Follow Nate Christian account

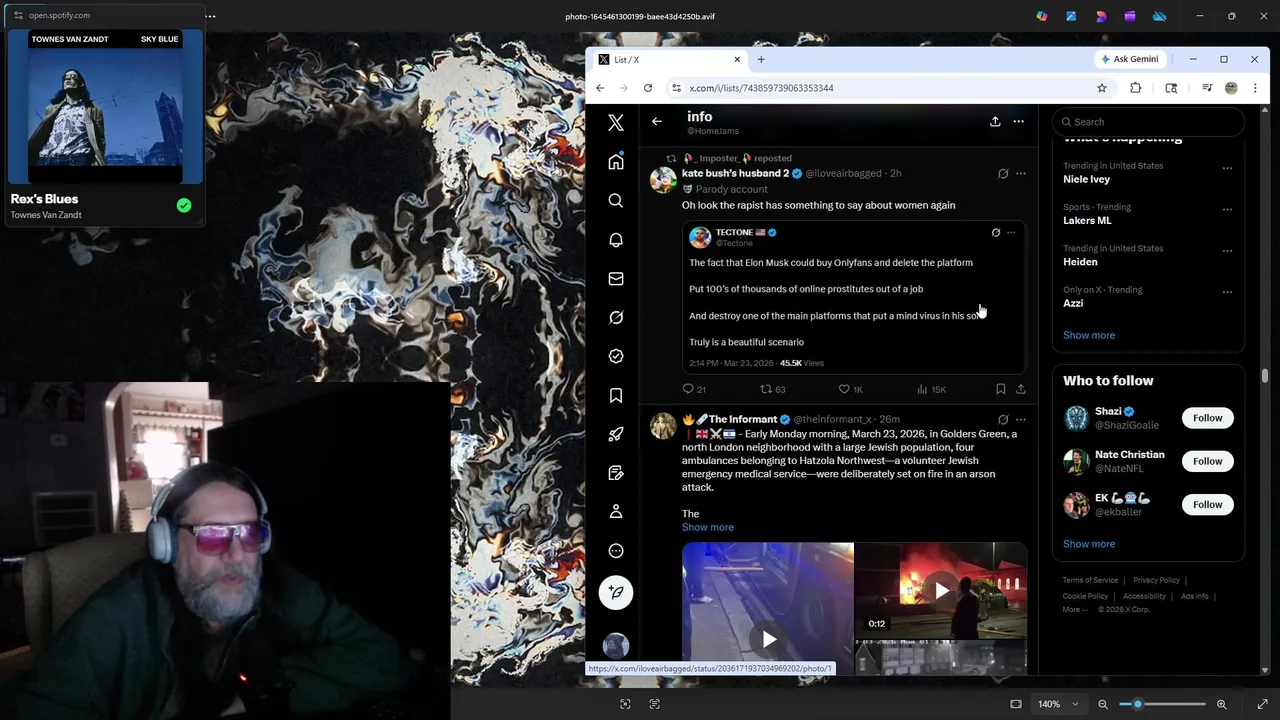tap(1207, 461)
